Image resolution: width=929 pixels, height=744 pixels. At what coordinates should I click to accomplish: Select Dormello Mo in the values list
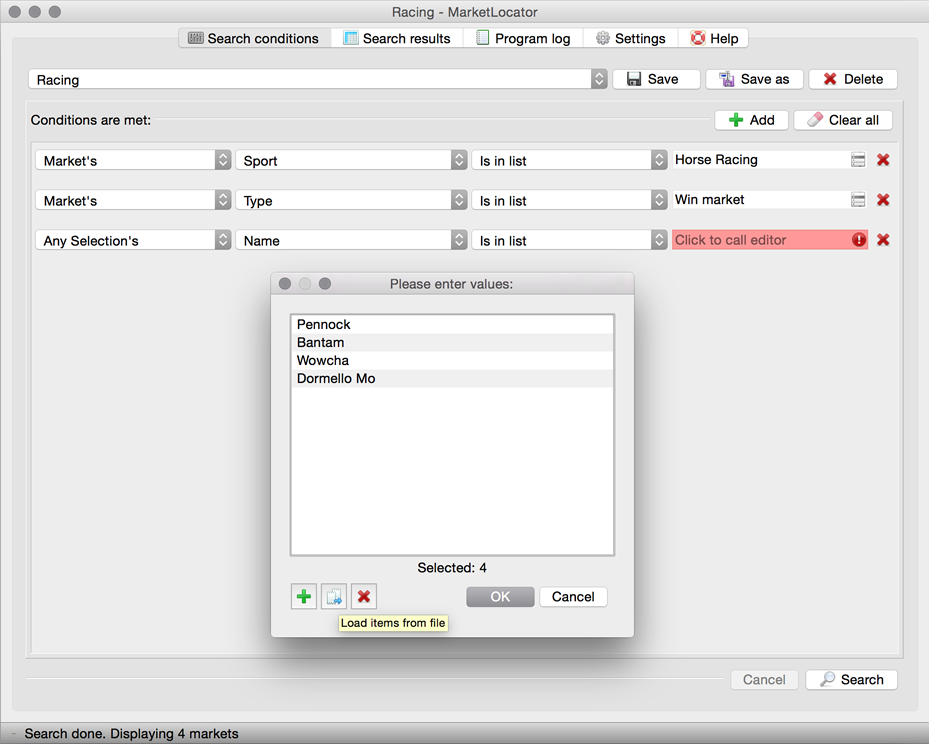tap(452, 379)
